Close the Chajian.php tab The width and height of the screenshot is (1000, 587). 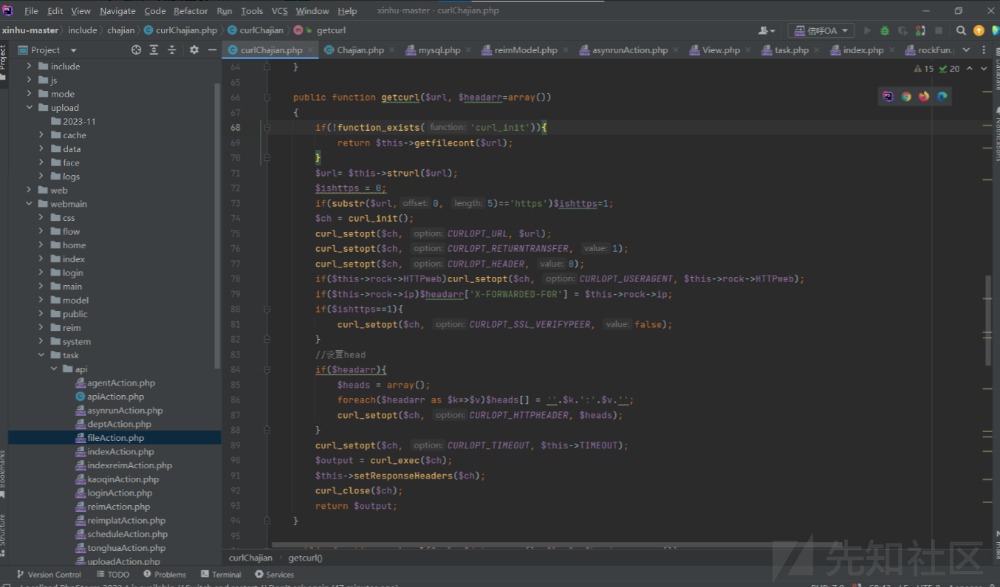[x=393, y=50]
